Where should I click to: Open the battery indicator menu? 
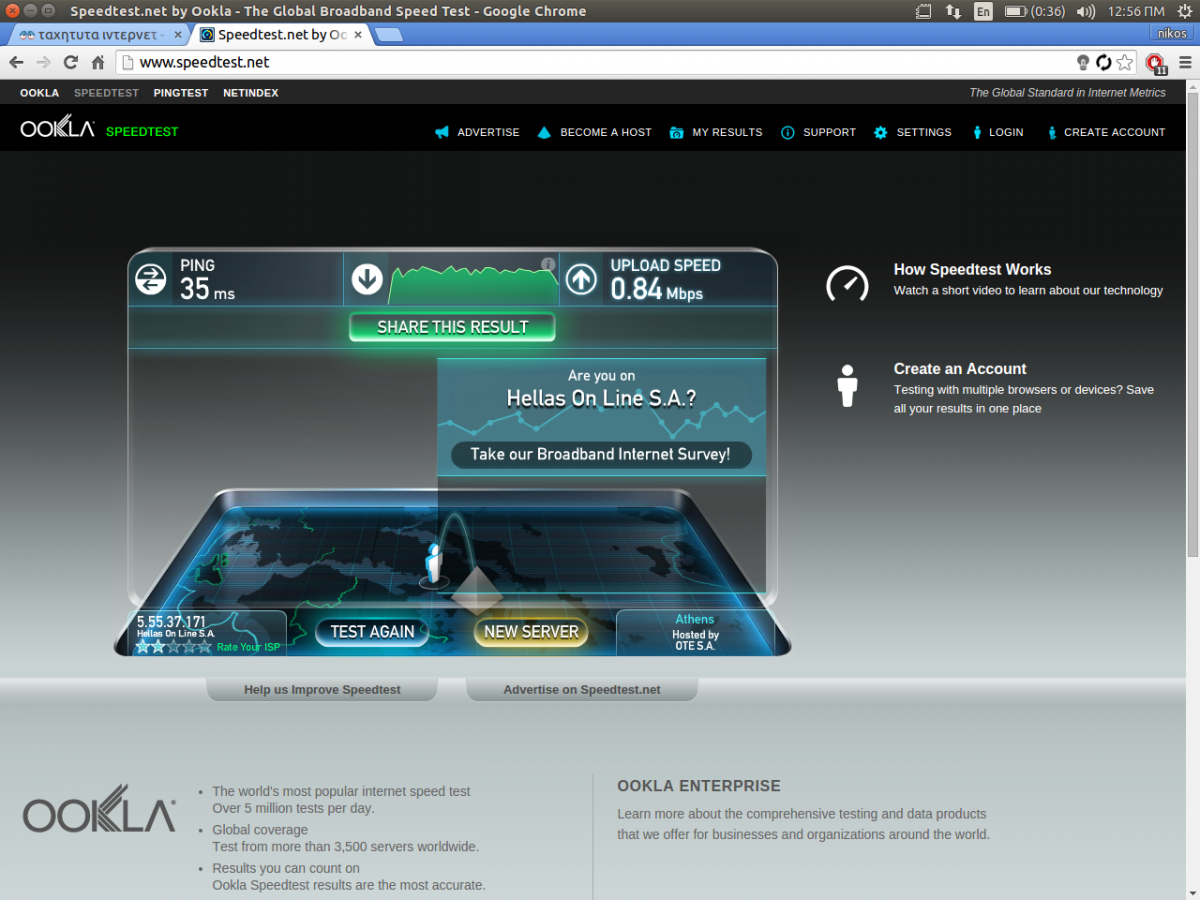click(x=1034, y=11)
